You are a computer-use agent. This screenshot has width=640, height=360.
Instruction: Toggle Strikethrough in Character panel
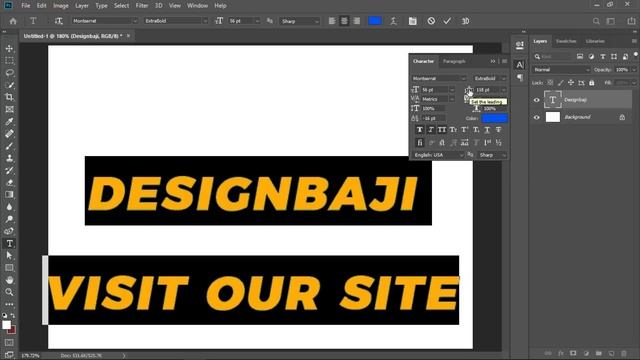[498, 130]
